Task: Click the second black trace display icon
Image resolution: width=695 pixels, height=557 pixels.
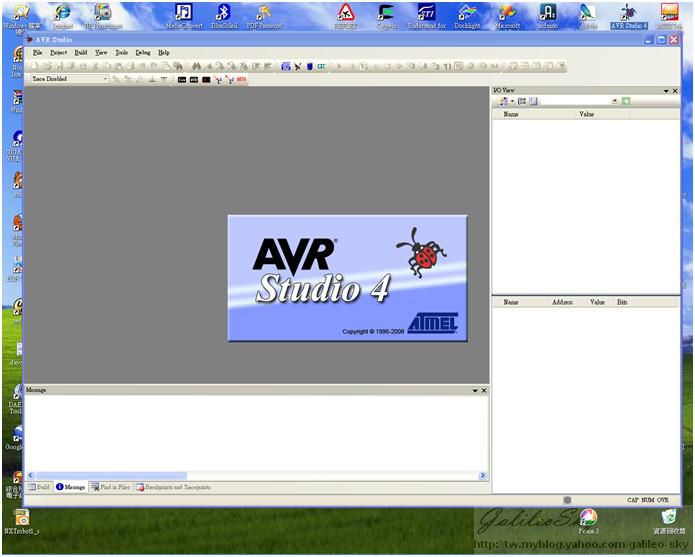Action: point(194,80)
